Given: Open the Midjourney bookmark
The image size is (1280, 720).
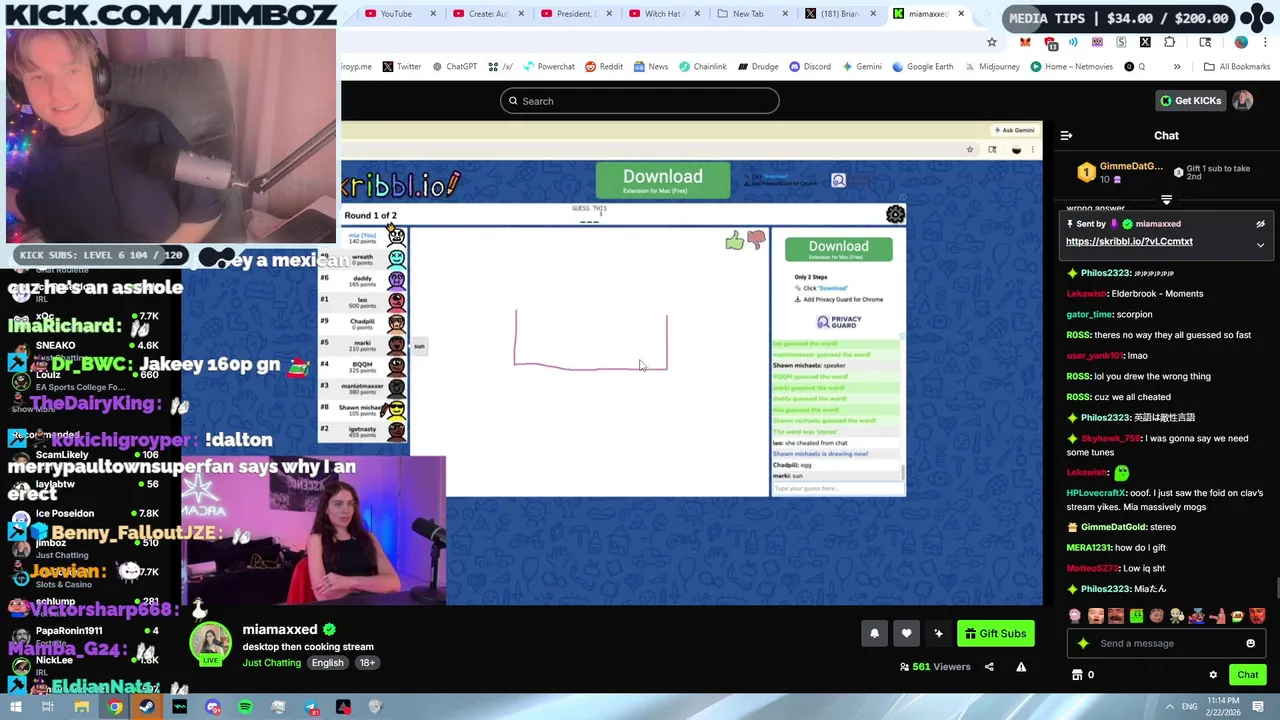Looking at the screenshot, I should click(x=992, y=67).
